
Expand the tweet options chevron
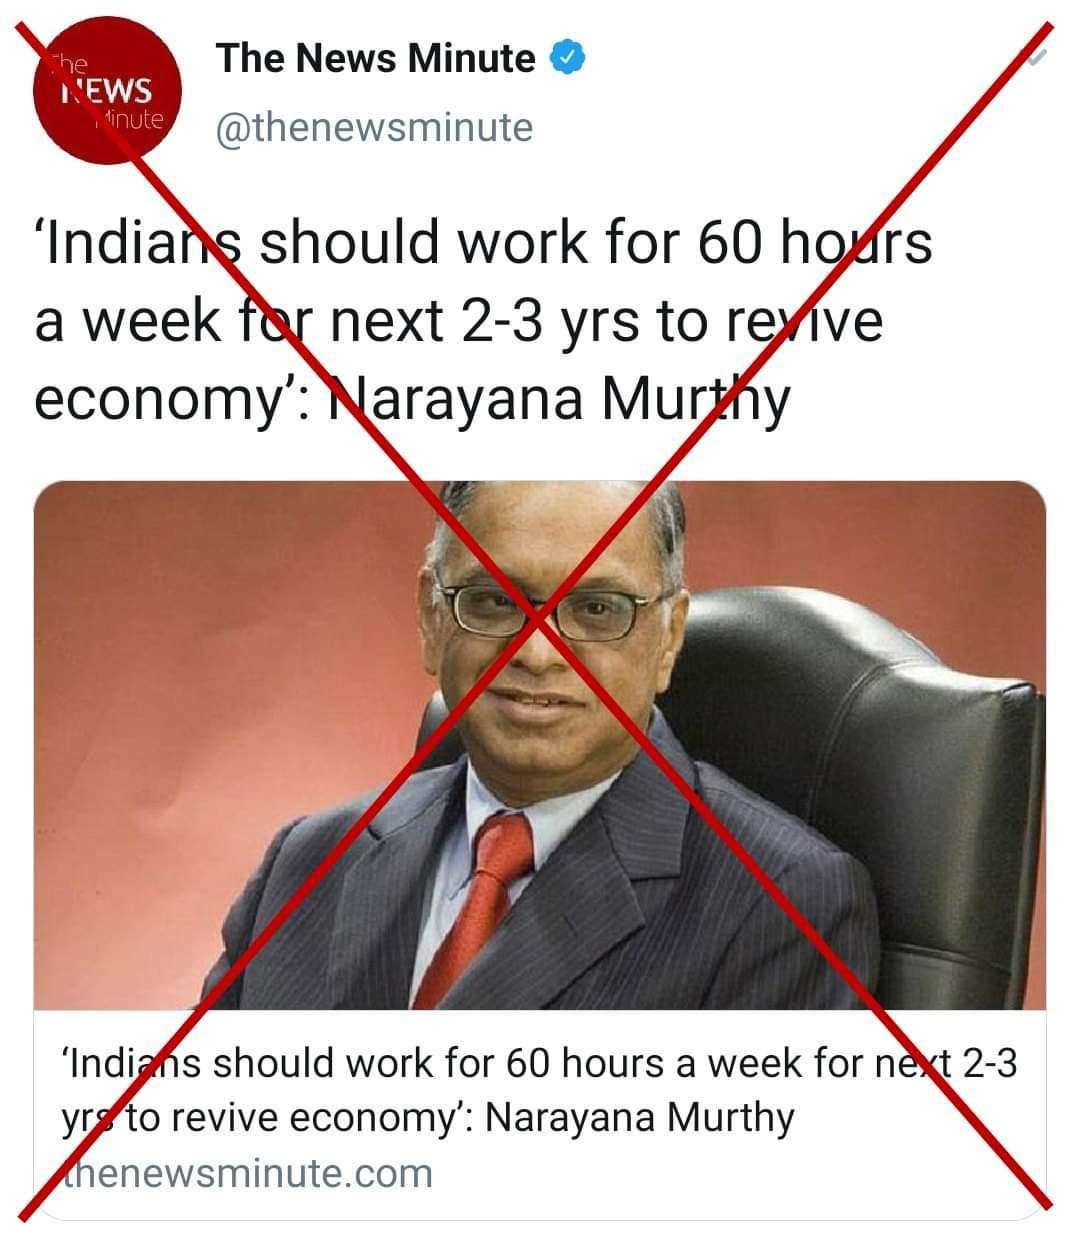1038,58
